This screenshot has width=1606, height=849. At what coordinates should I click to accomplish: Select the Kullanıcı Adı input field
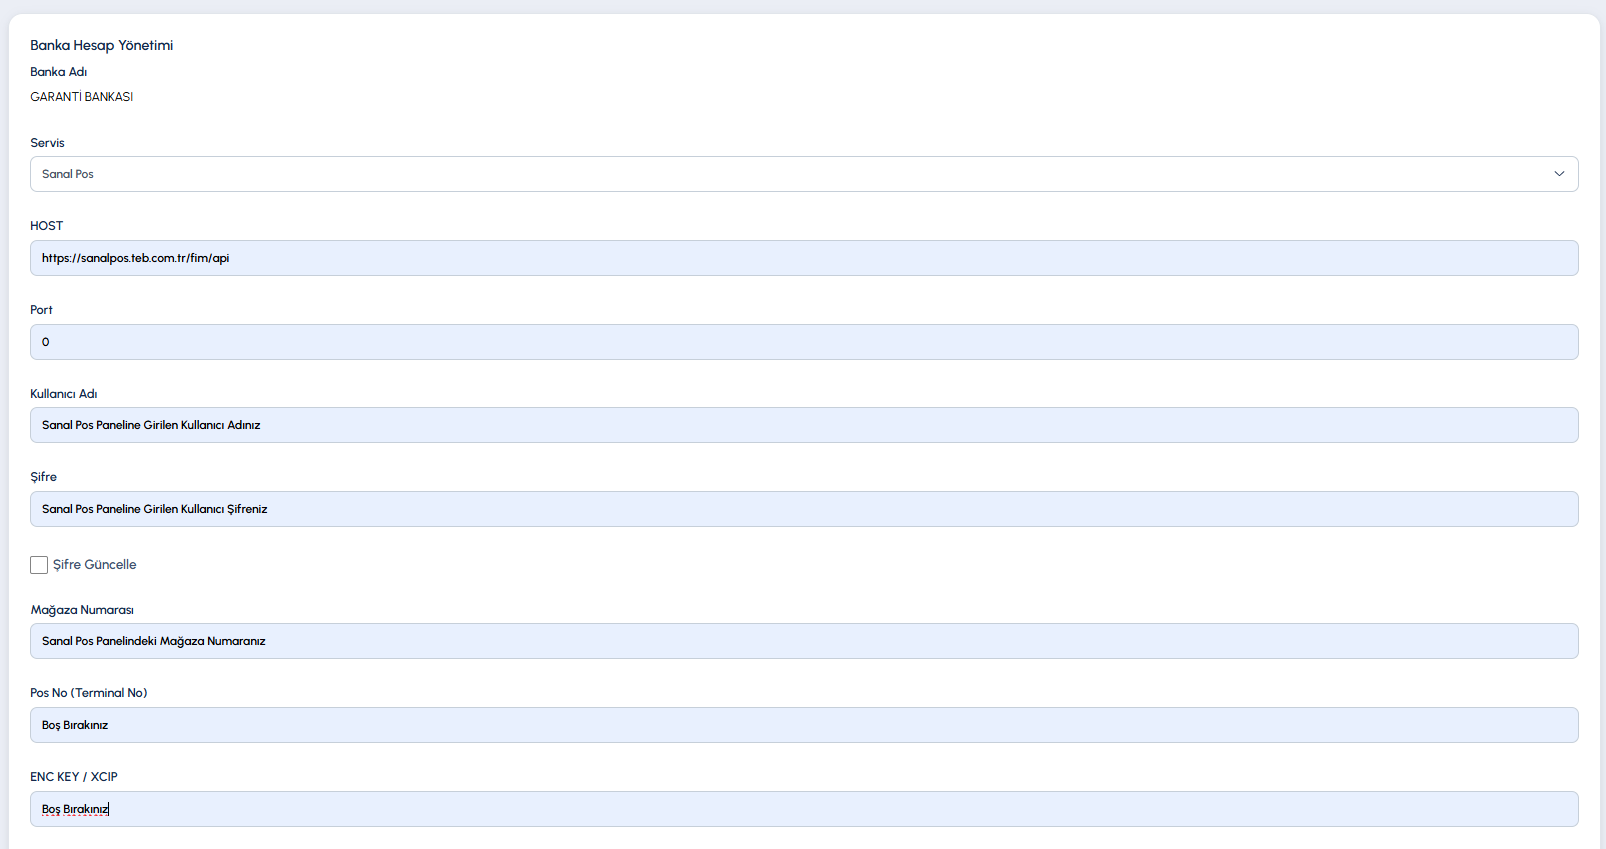pos(804,425)
